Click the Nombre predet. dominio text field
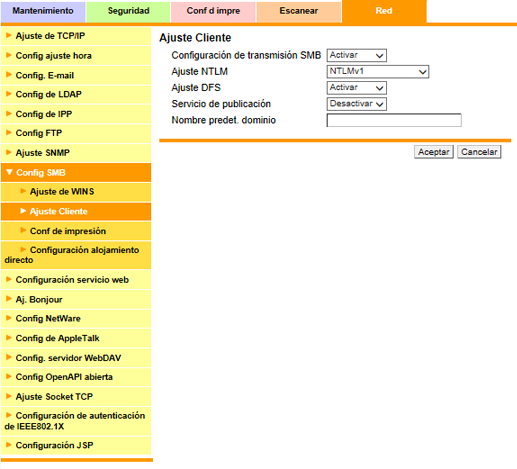The height and width of the screenshot is (469, 517). [x=394, y=120]
